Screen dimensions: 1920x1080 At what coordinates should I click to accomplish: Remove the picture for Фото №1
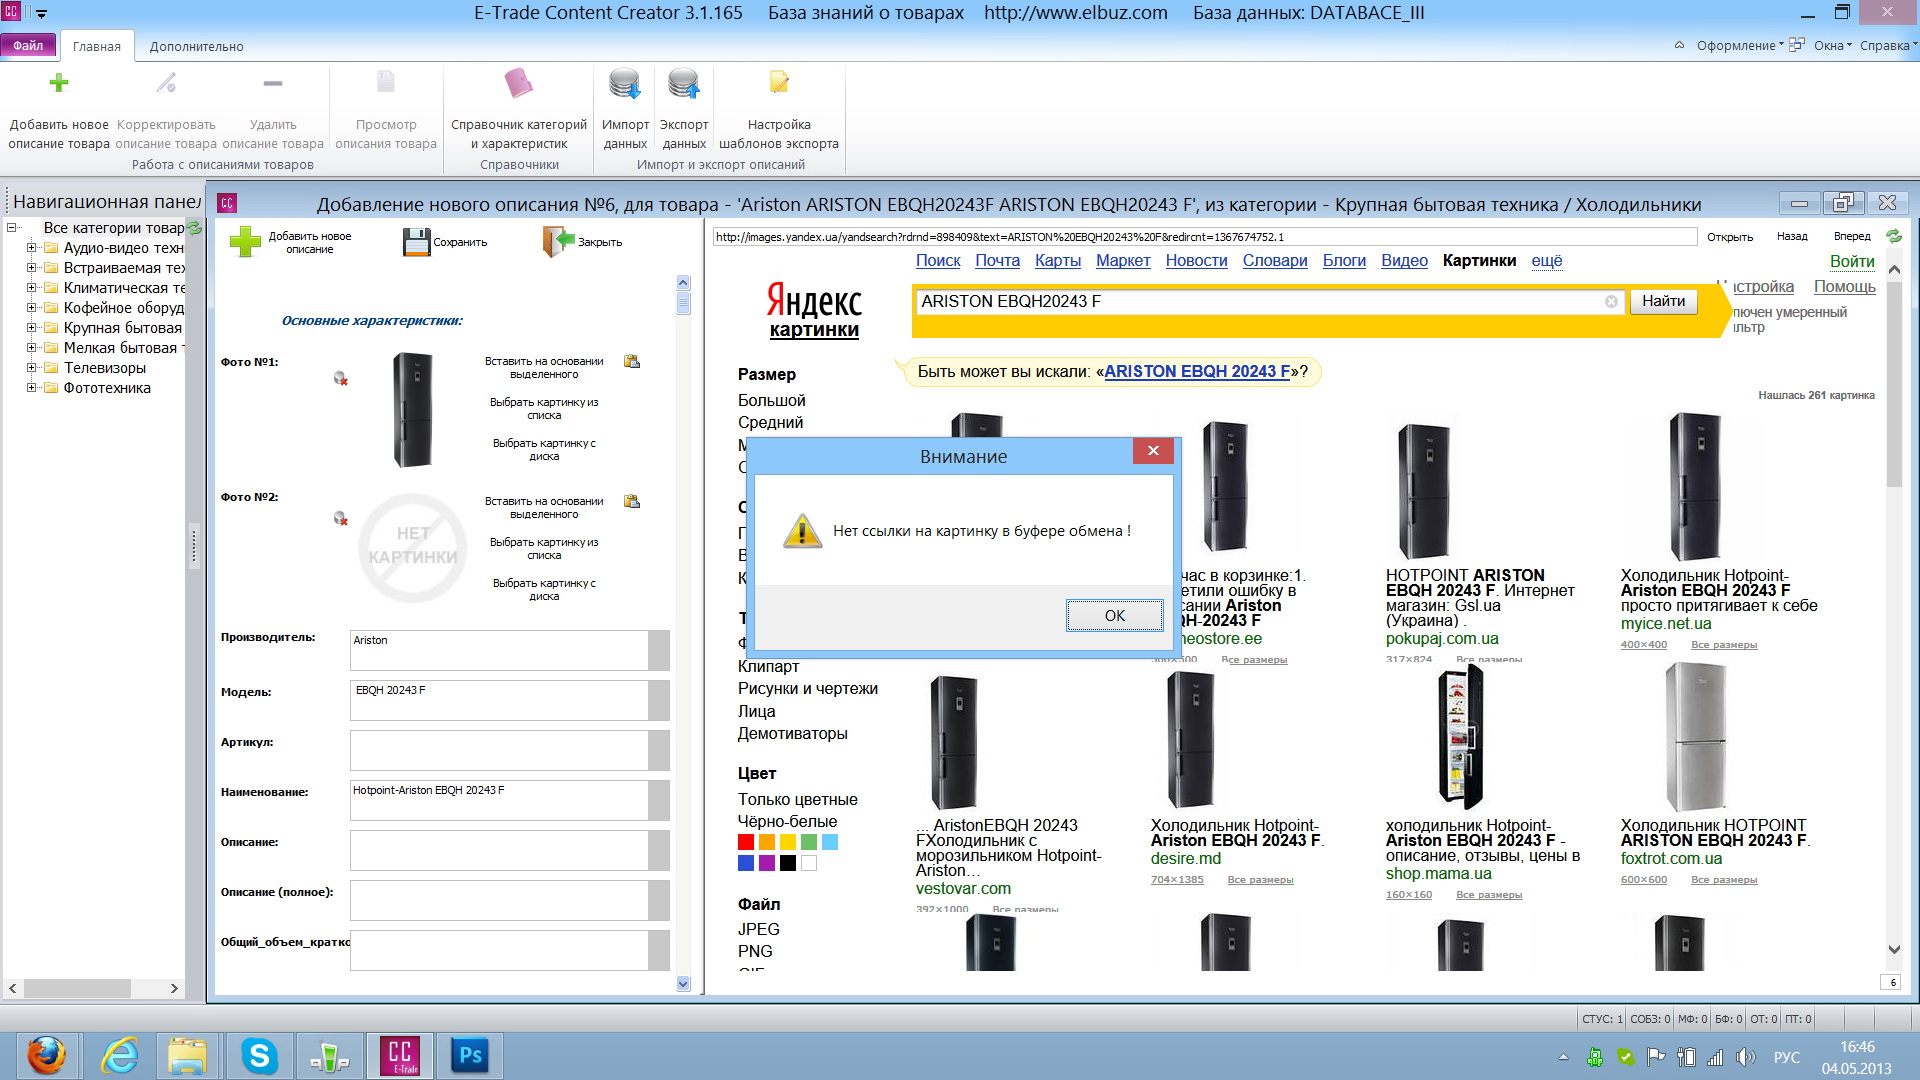[341, 378]
